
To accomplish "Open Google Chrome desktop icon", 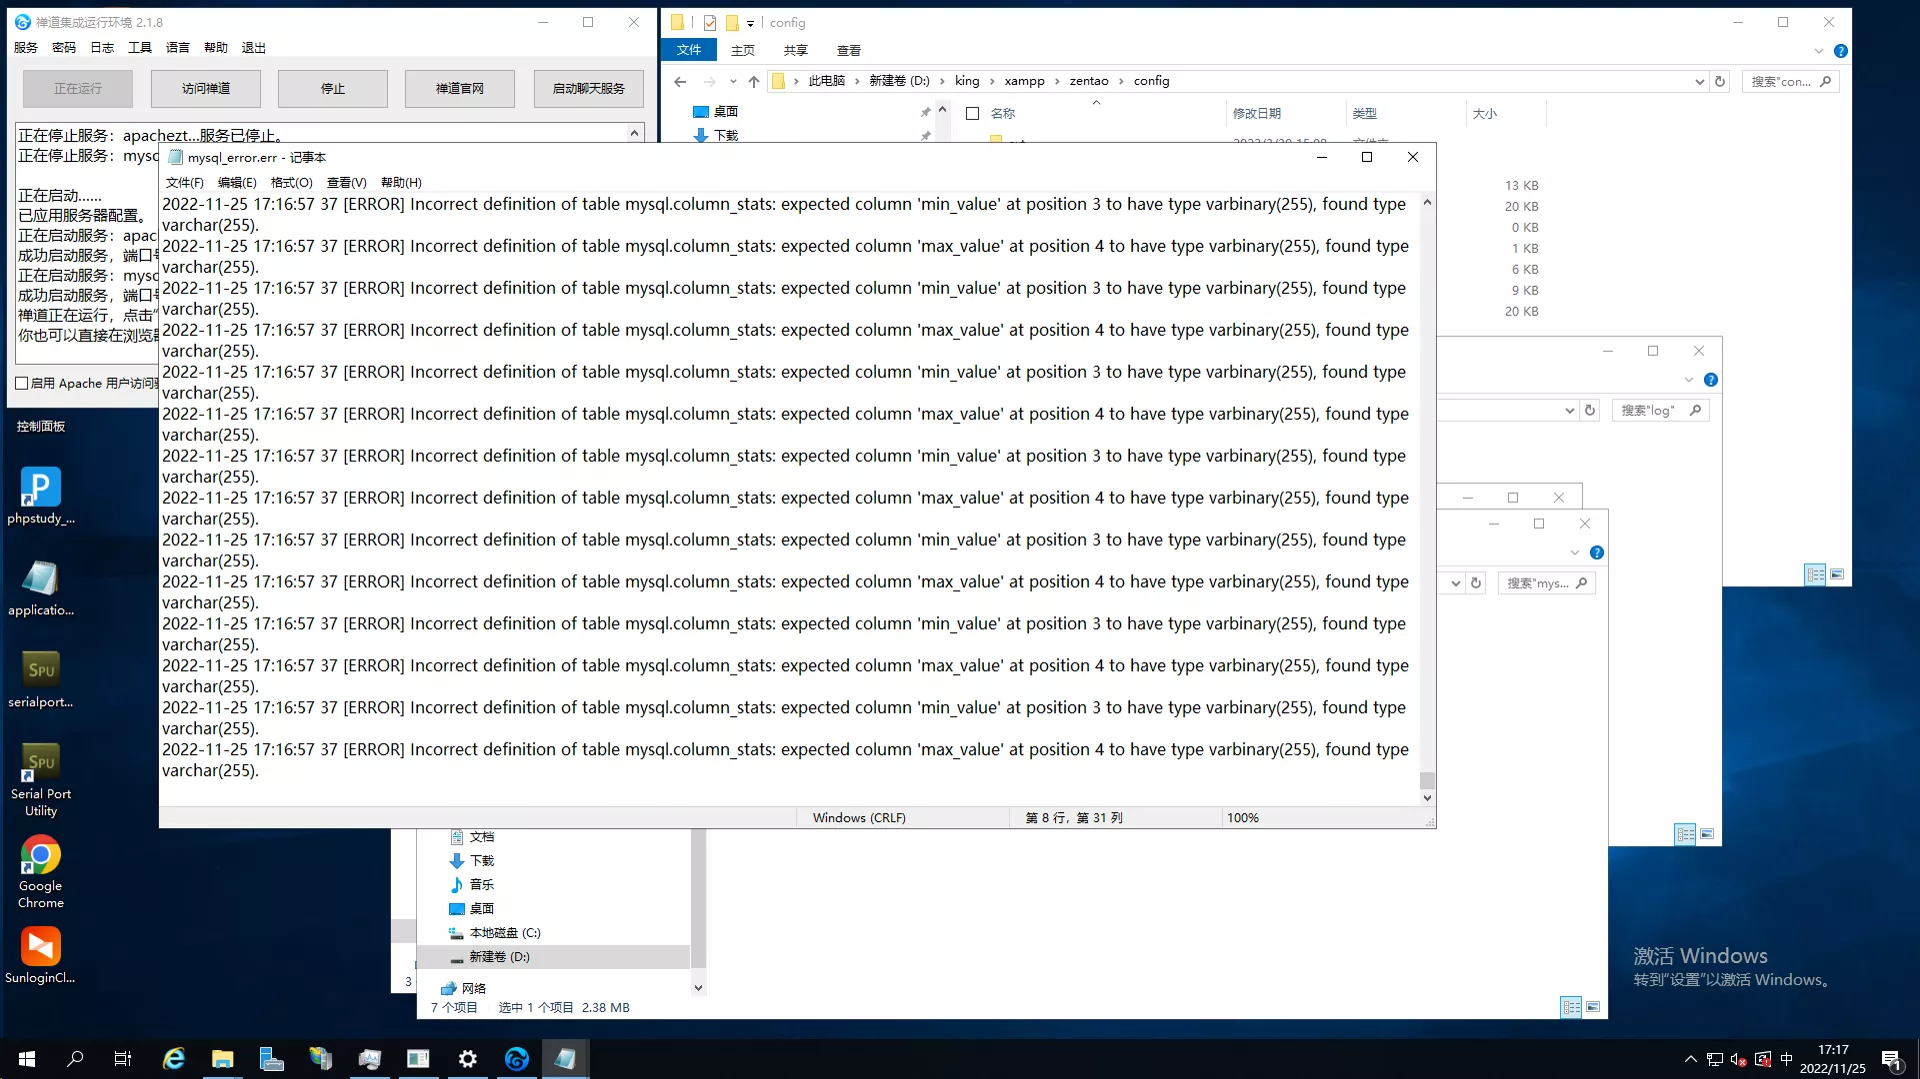I will (40, 872).
